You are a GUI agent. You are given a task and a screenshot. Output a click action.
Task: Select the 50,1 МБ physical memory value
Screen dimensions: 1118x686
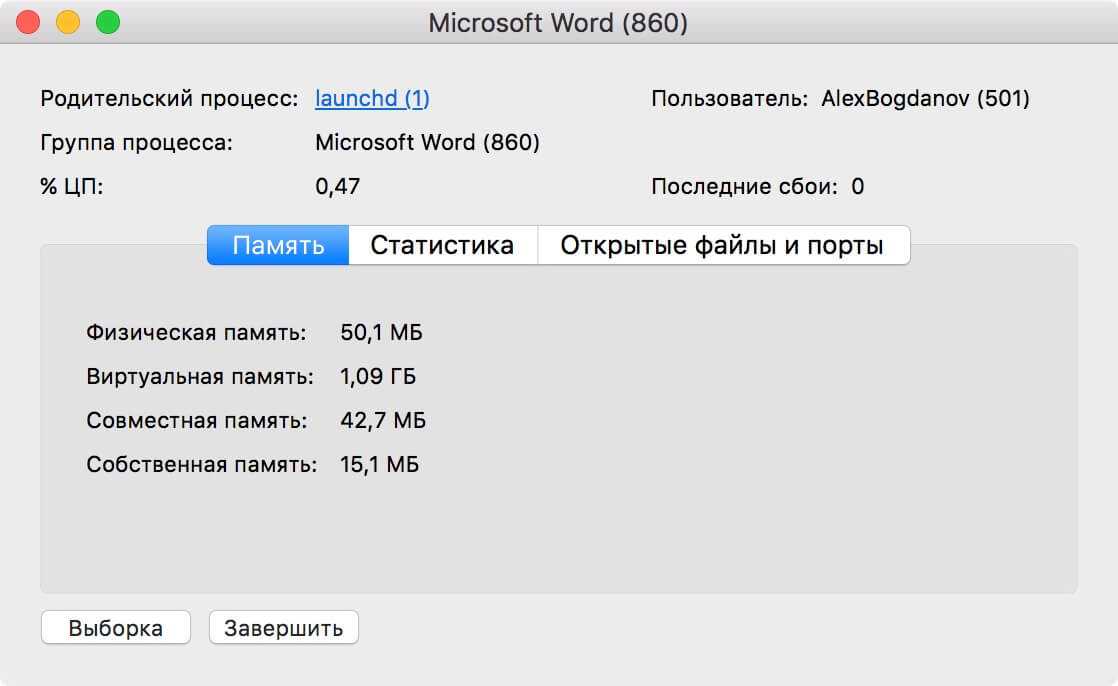point(381,332)
